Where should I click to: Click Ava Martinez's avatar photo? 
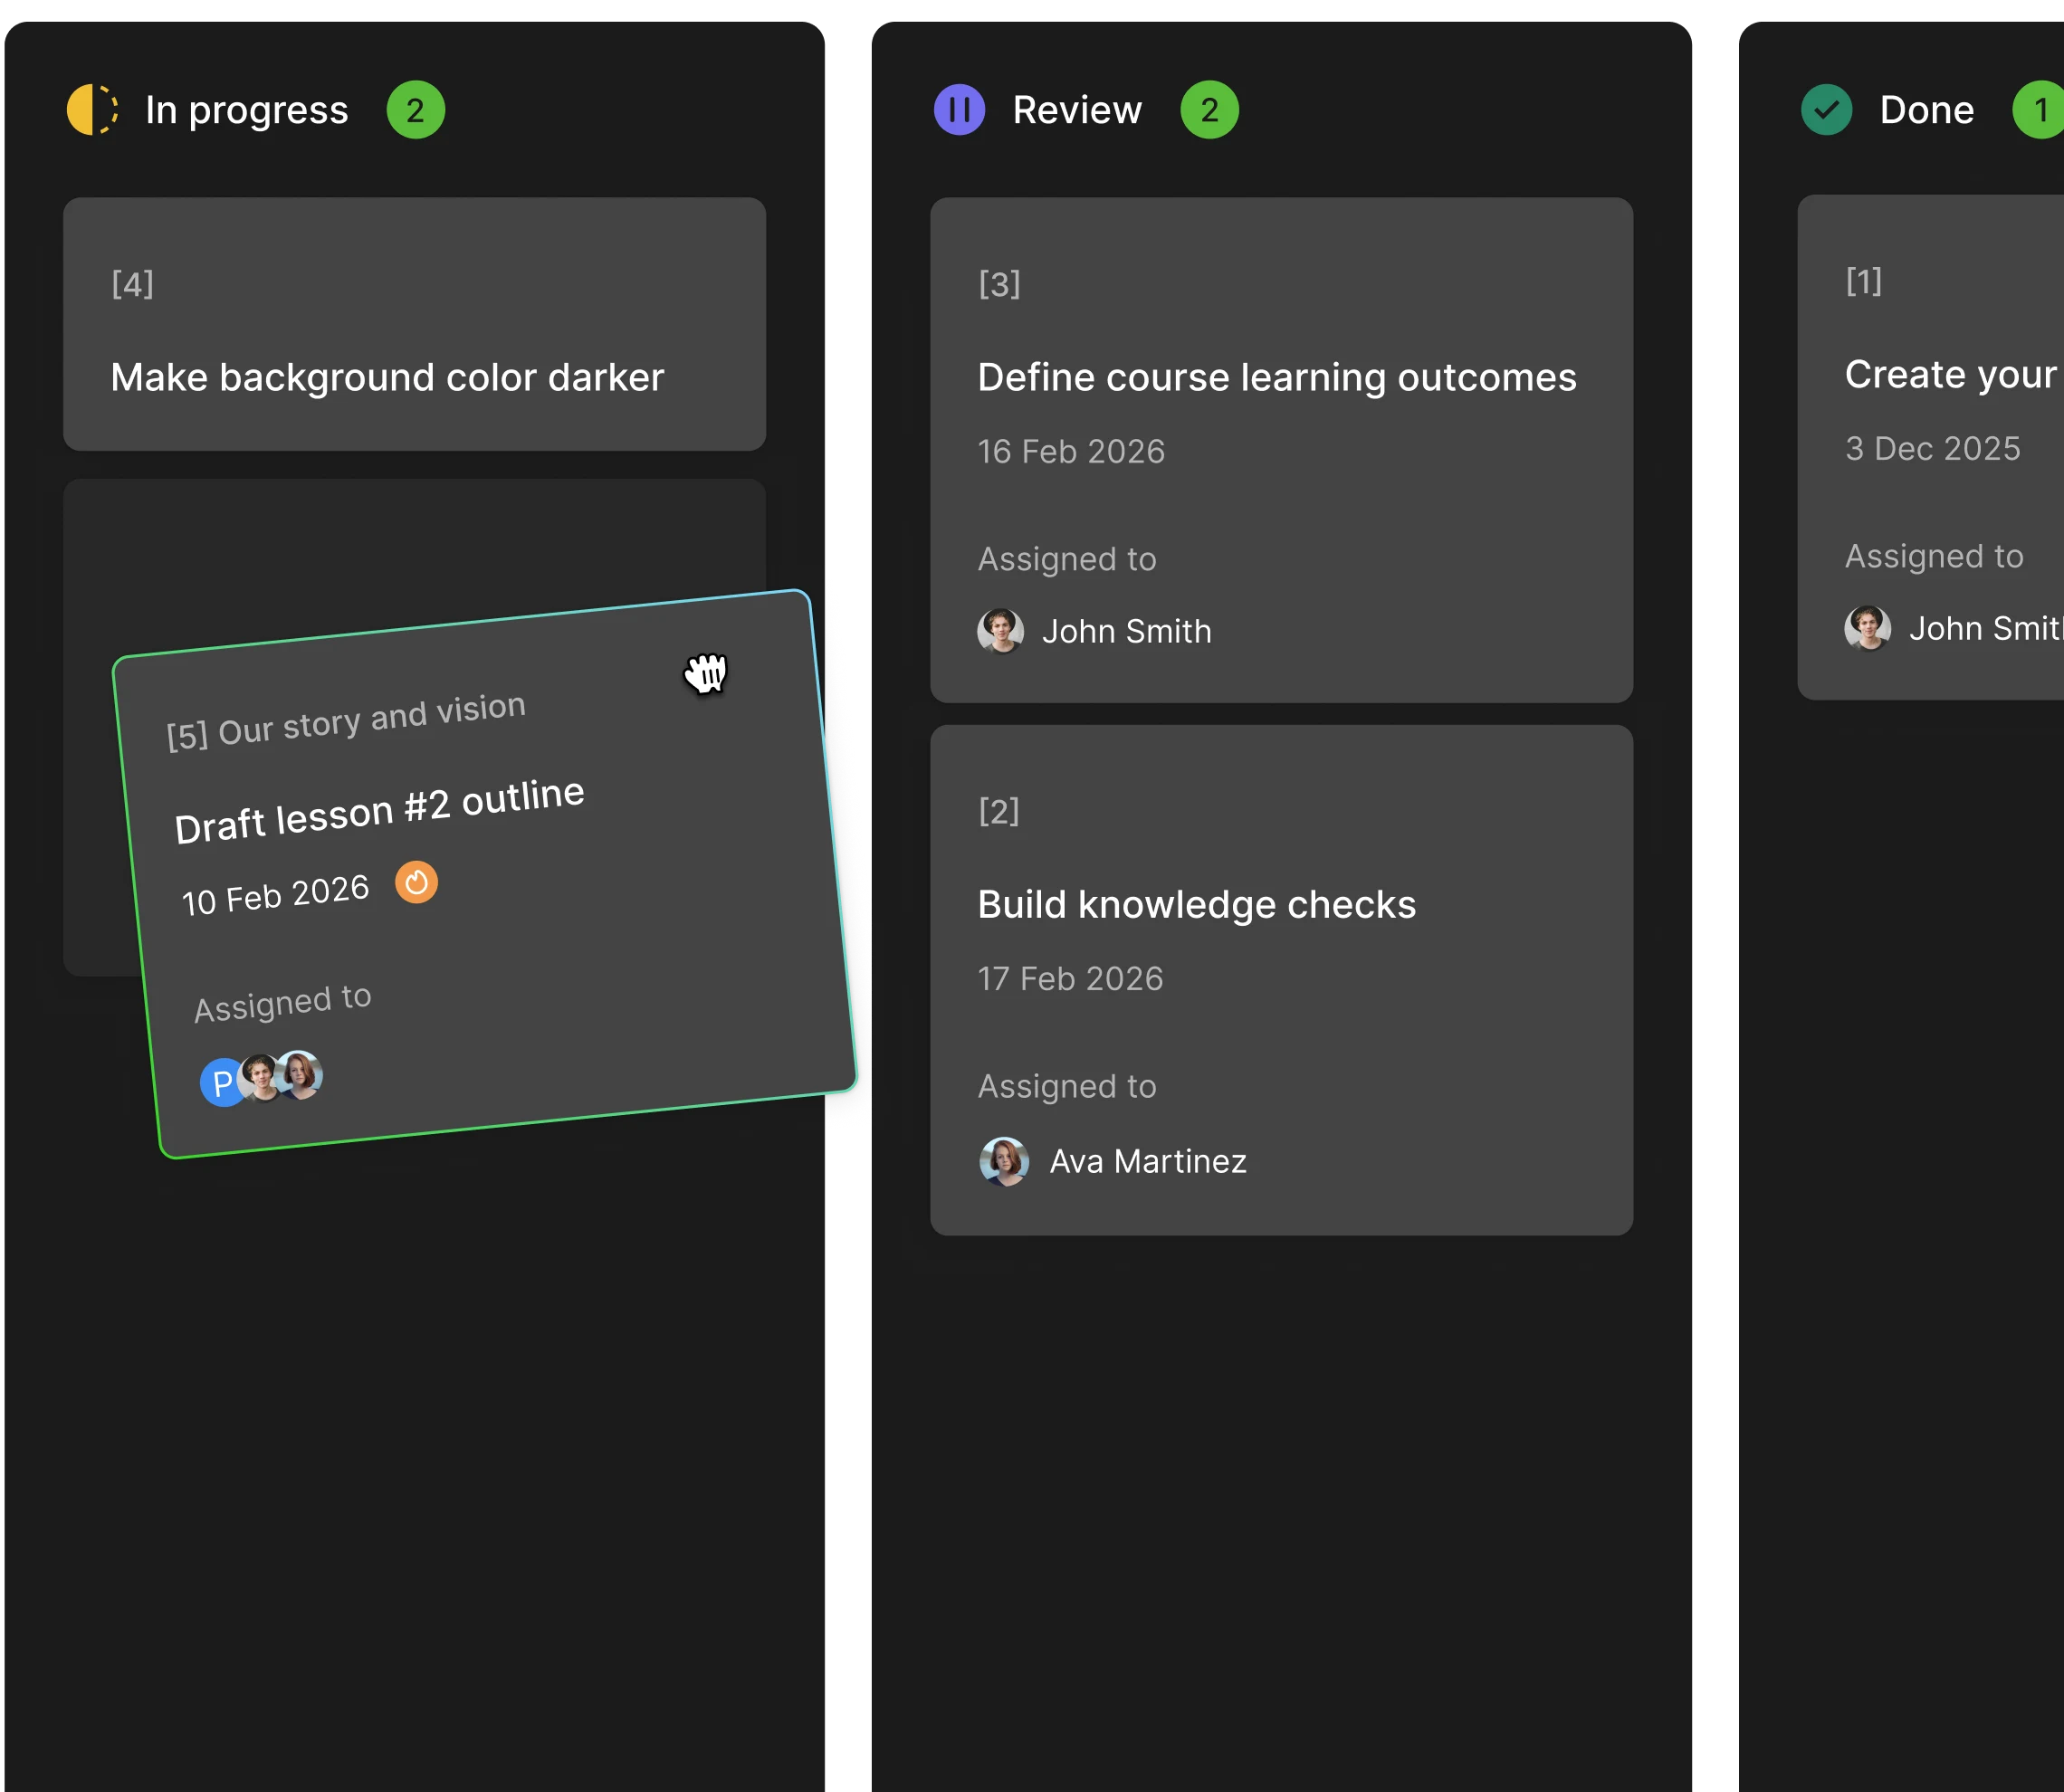1004,1161
